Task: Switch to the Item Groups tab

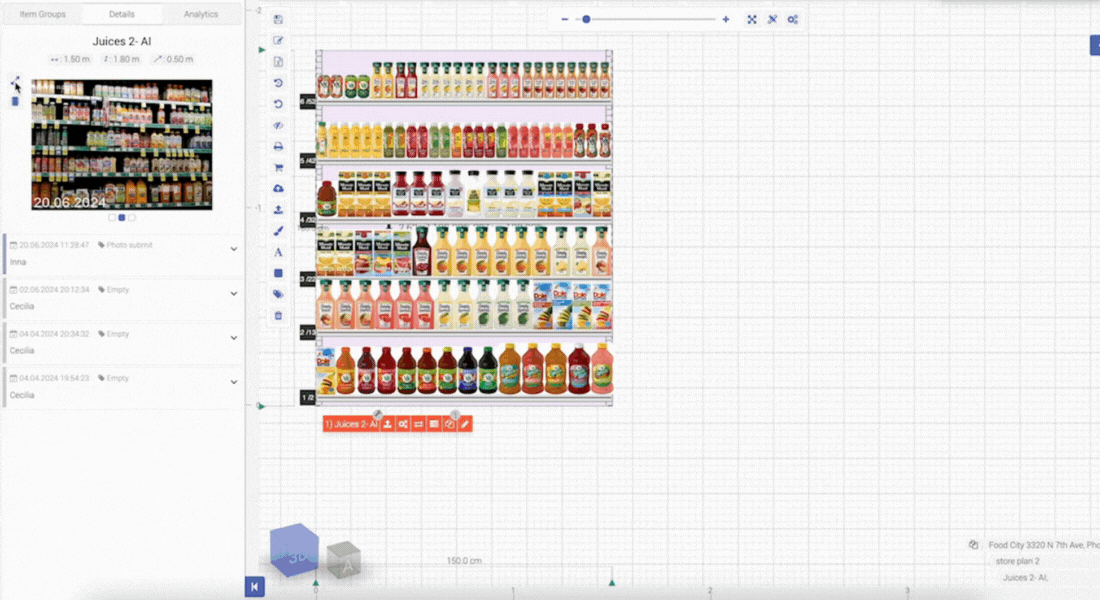Action: [43, 14]
